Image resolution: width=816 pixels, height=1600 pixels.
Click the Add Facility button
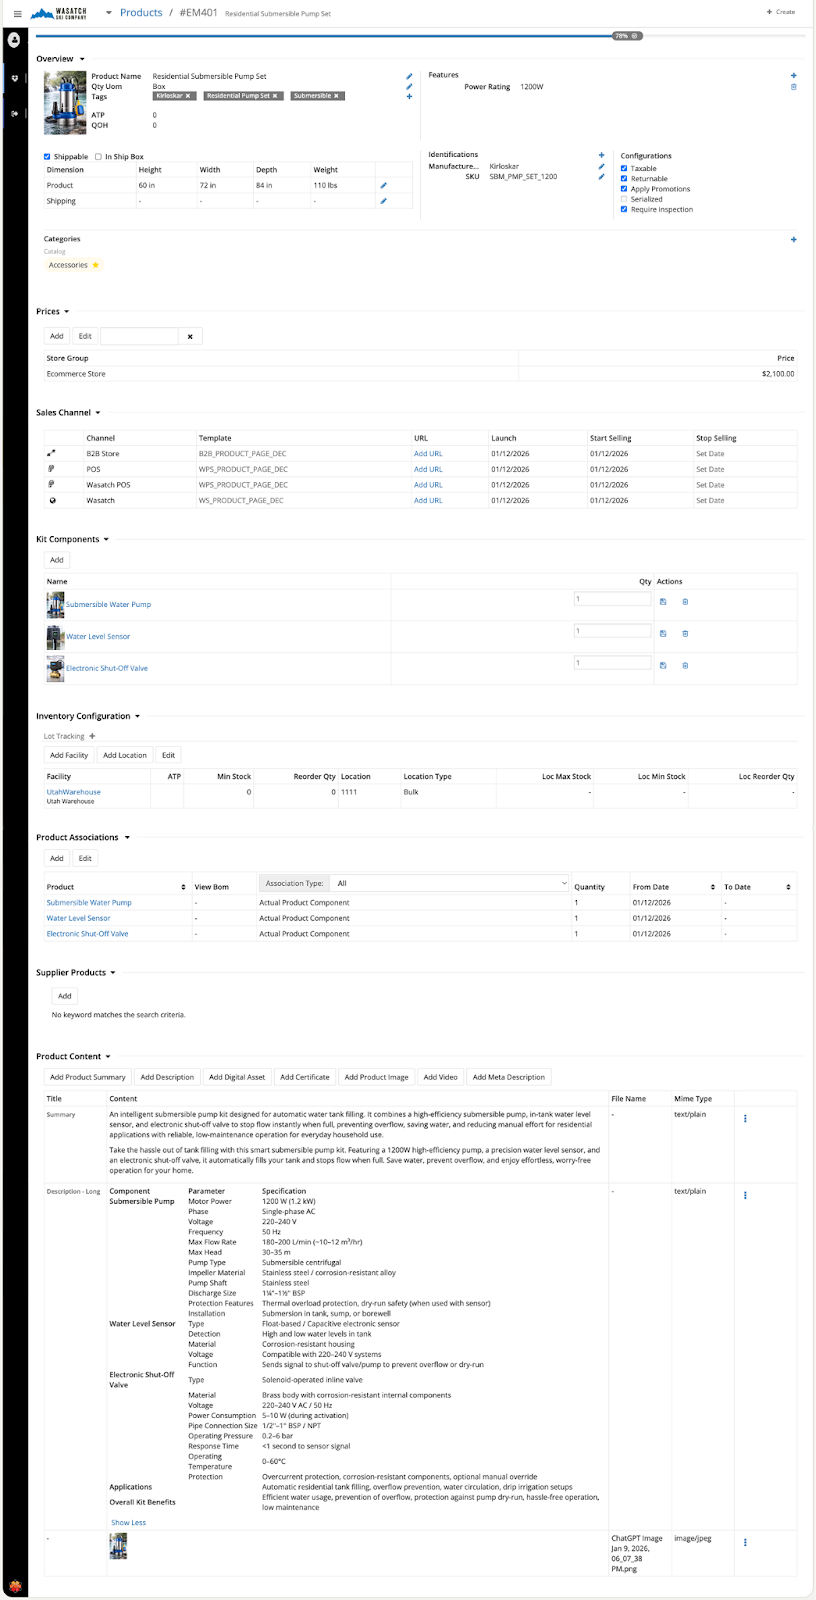[x=69, y=755]
